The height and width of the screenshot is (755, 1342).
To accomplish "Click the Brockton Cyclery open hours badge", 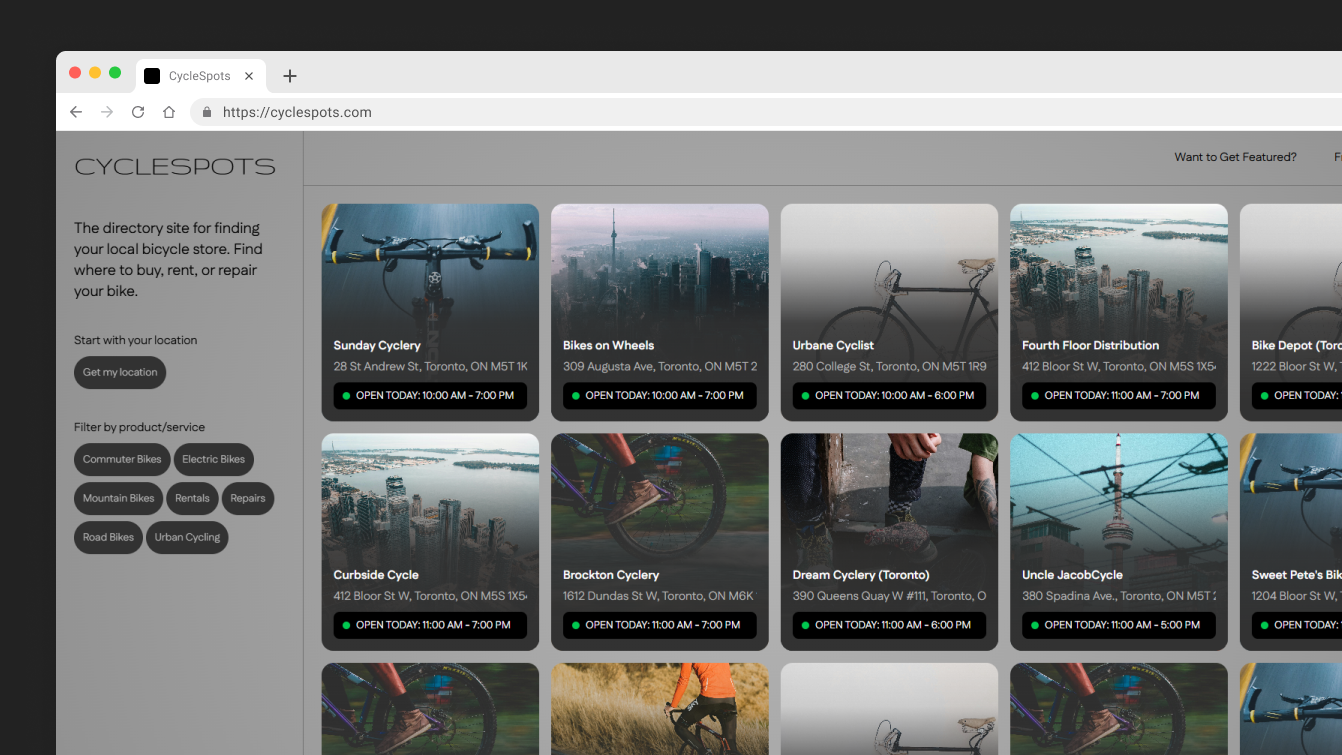I will coord(660,625).
